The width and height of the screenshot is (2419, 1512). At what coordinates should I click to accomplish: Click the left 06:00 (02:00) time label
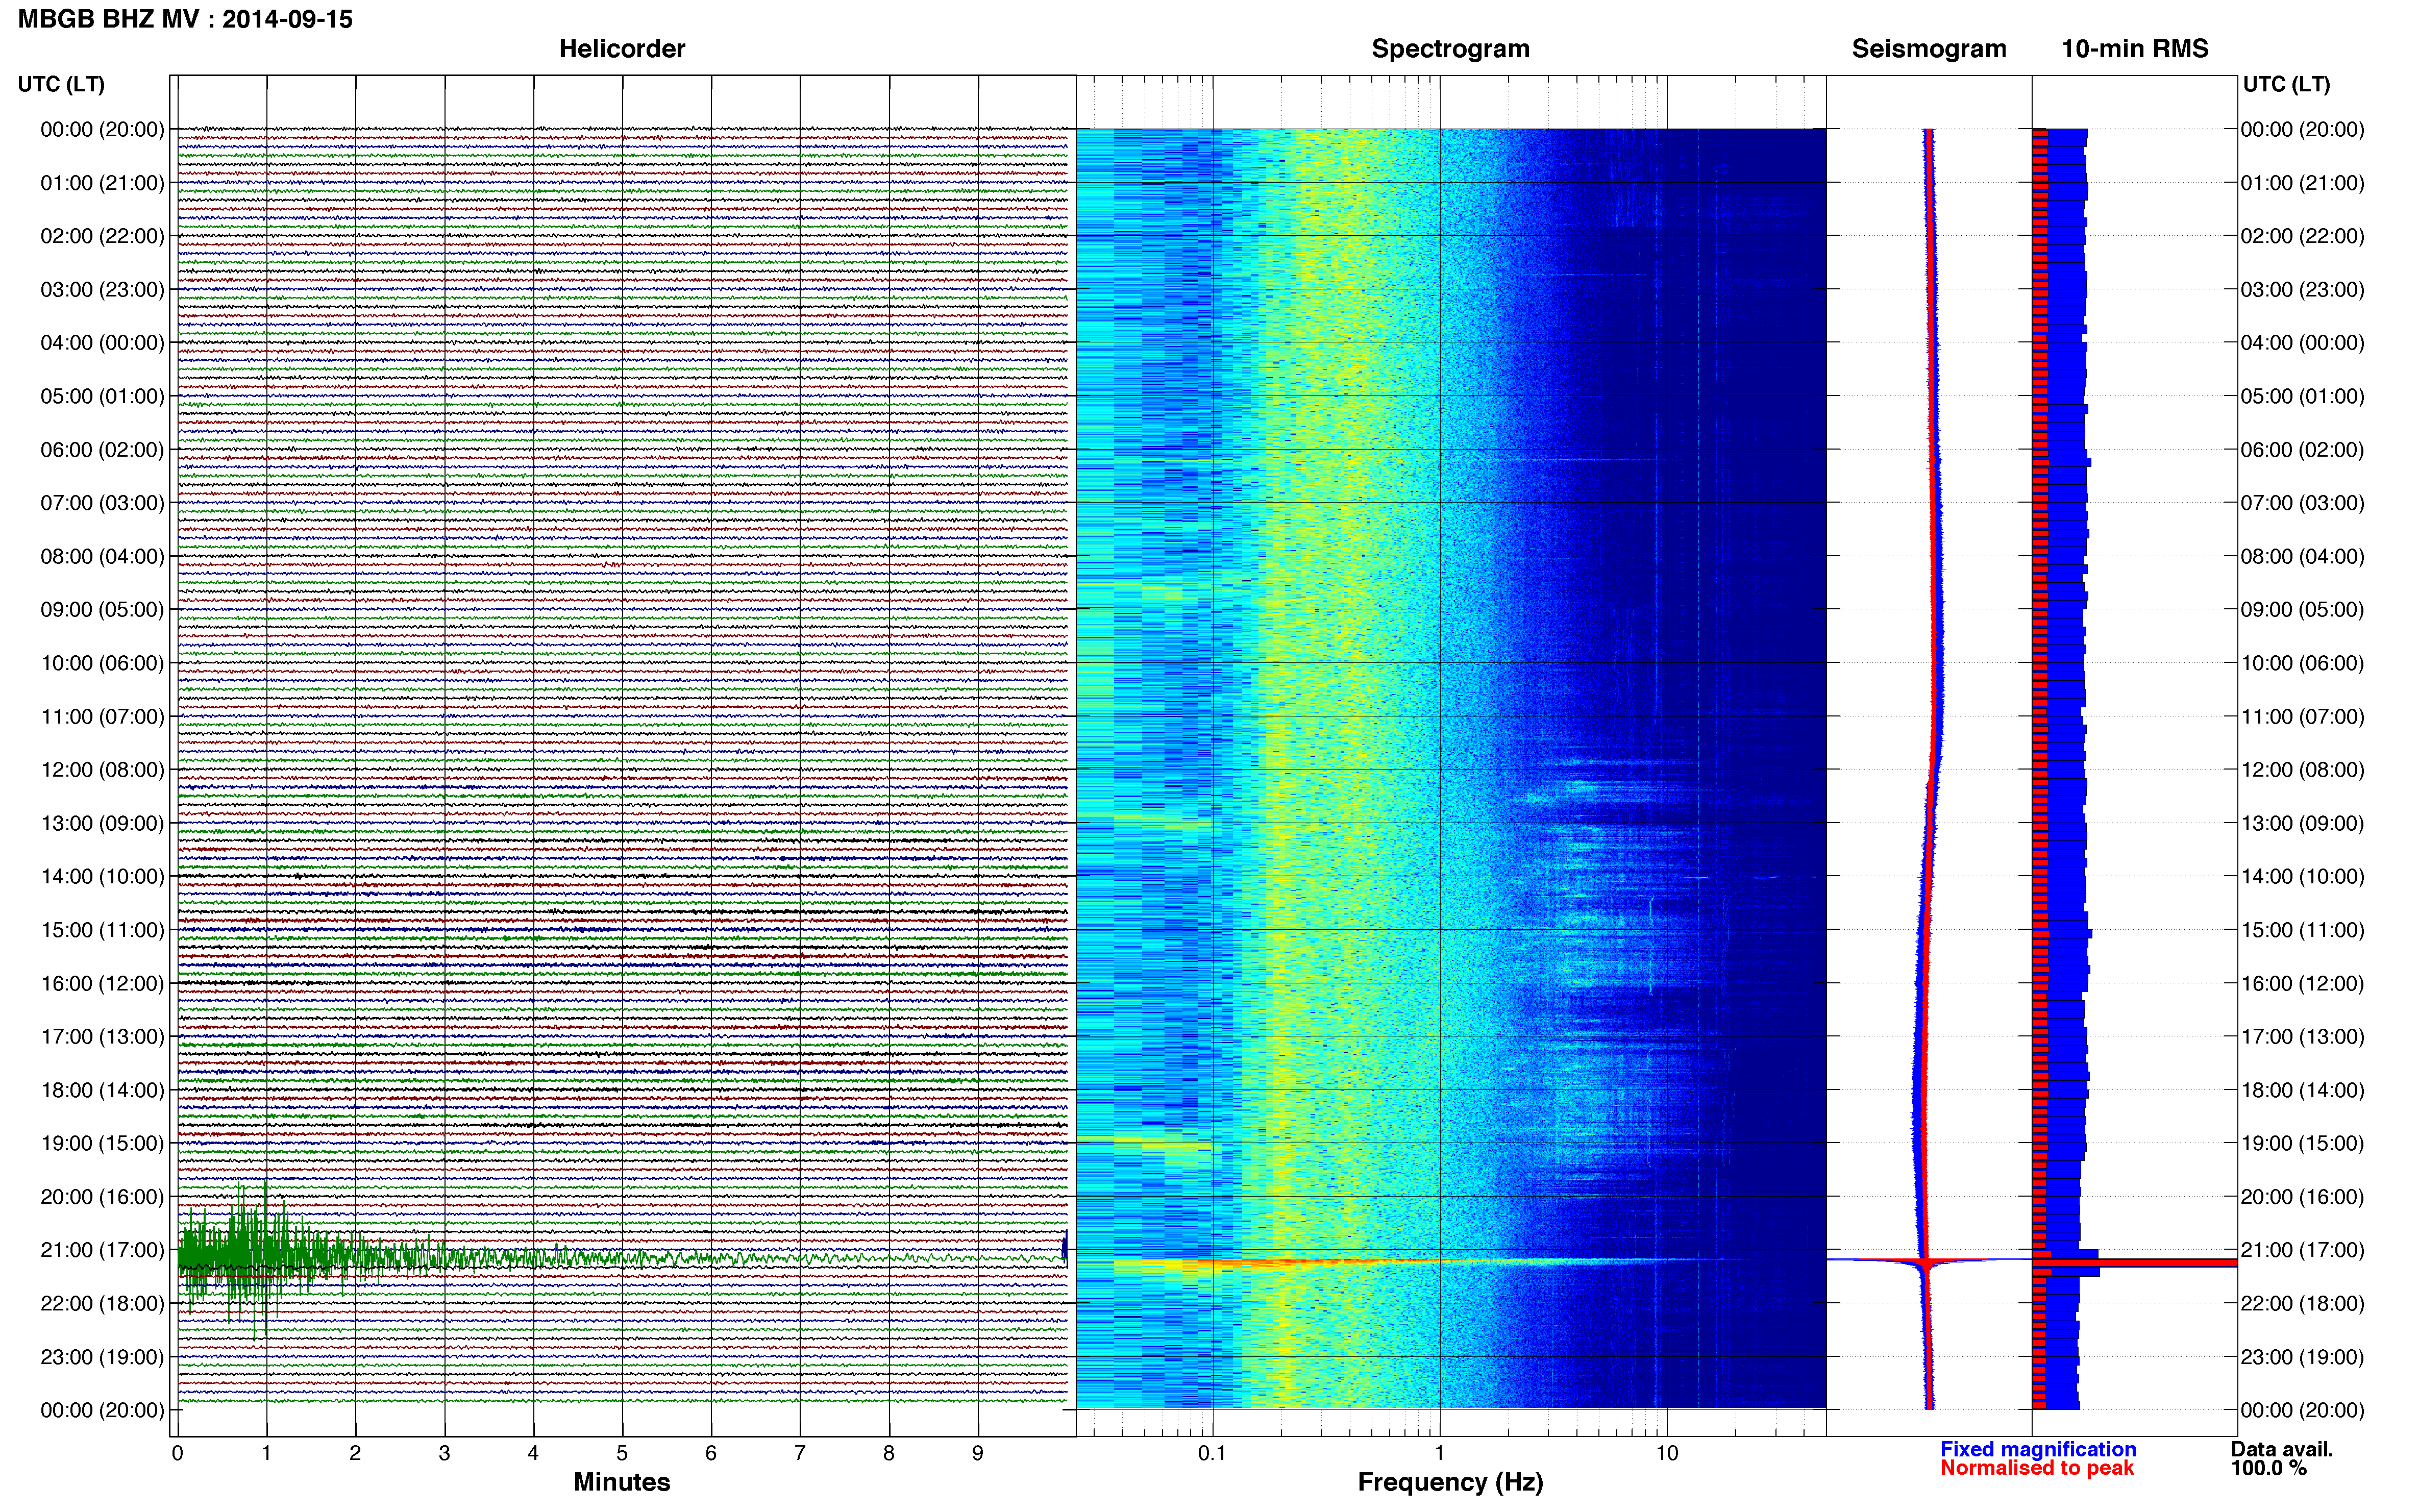[x=102, y=450]
